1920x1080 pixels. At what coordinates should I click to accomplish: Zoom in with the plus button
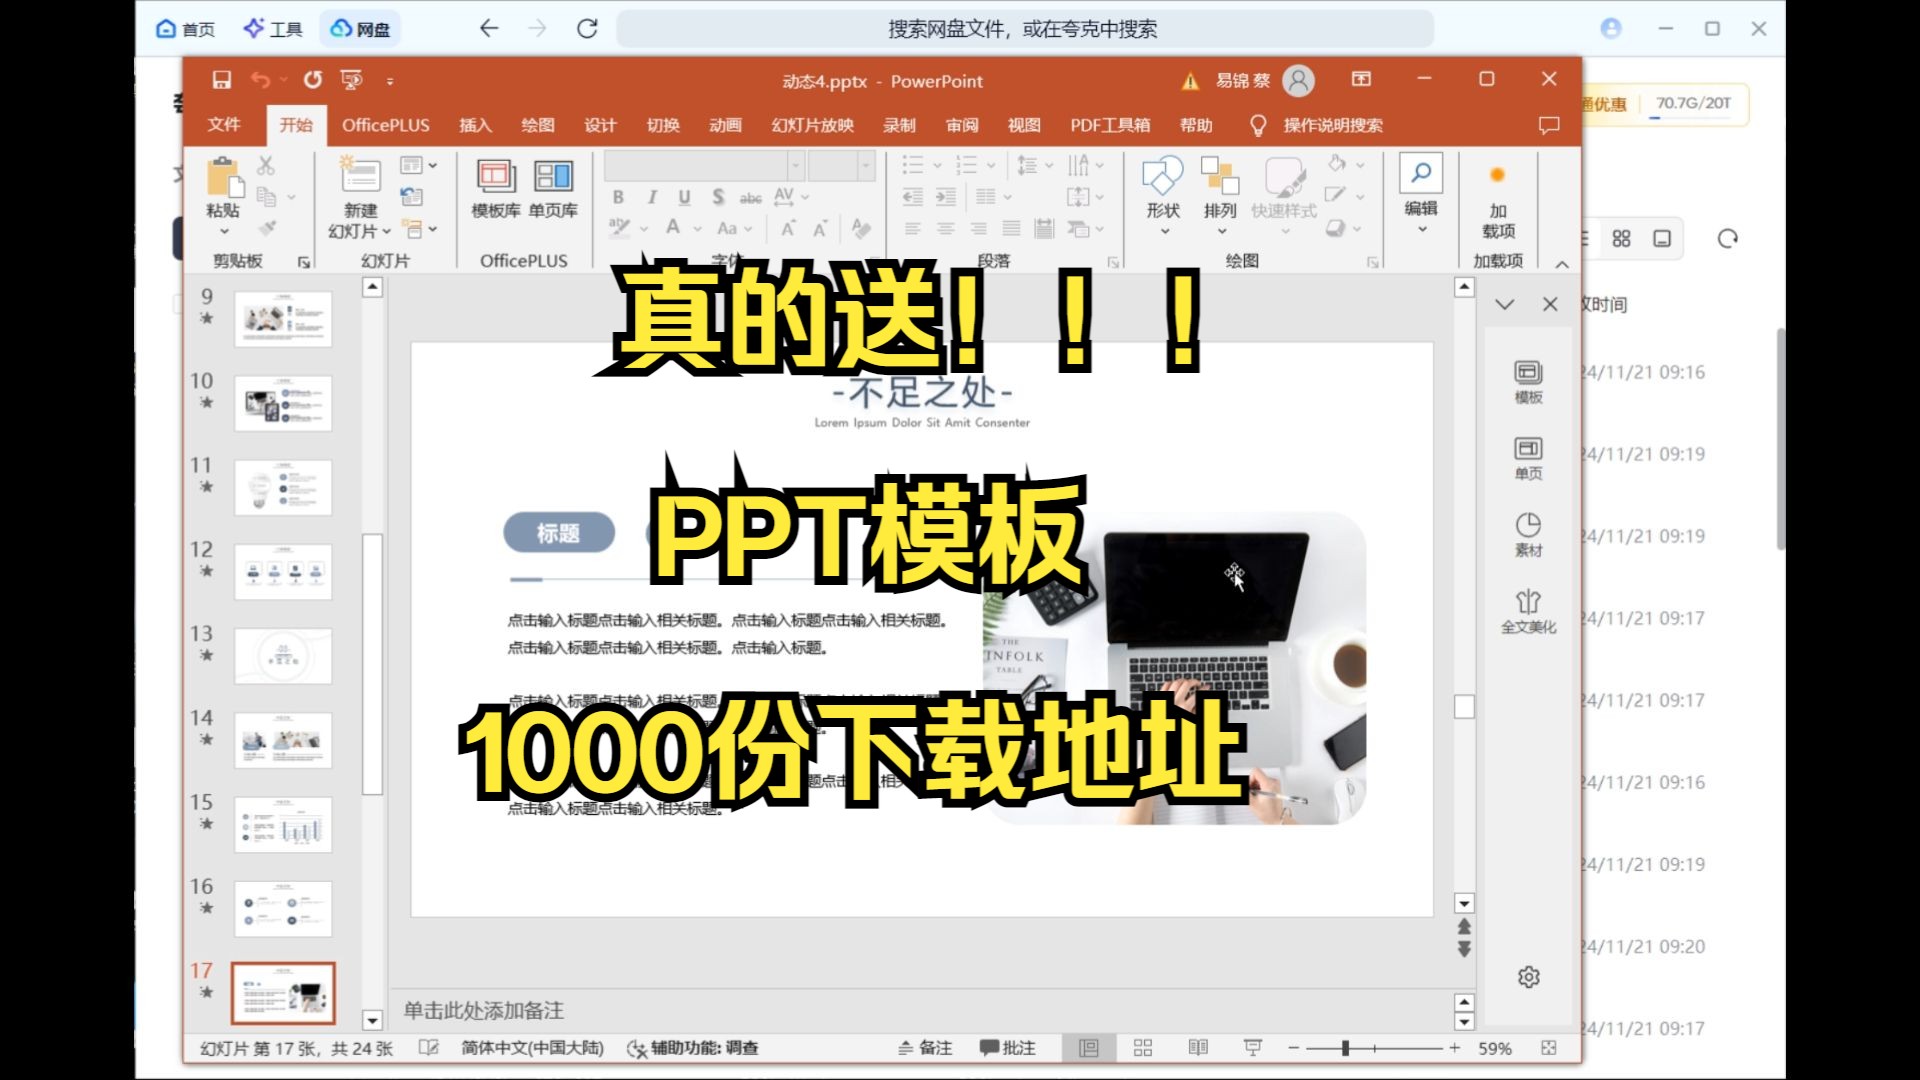click(x=1454, y=1048)
